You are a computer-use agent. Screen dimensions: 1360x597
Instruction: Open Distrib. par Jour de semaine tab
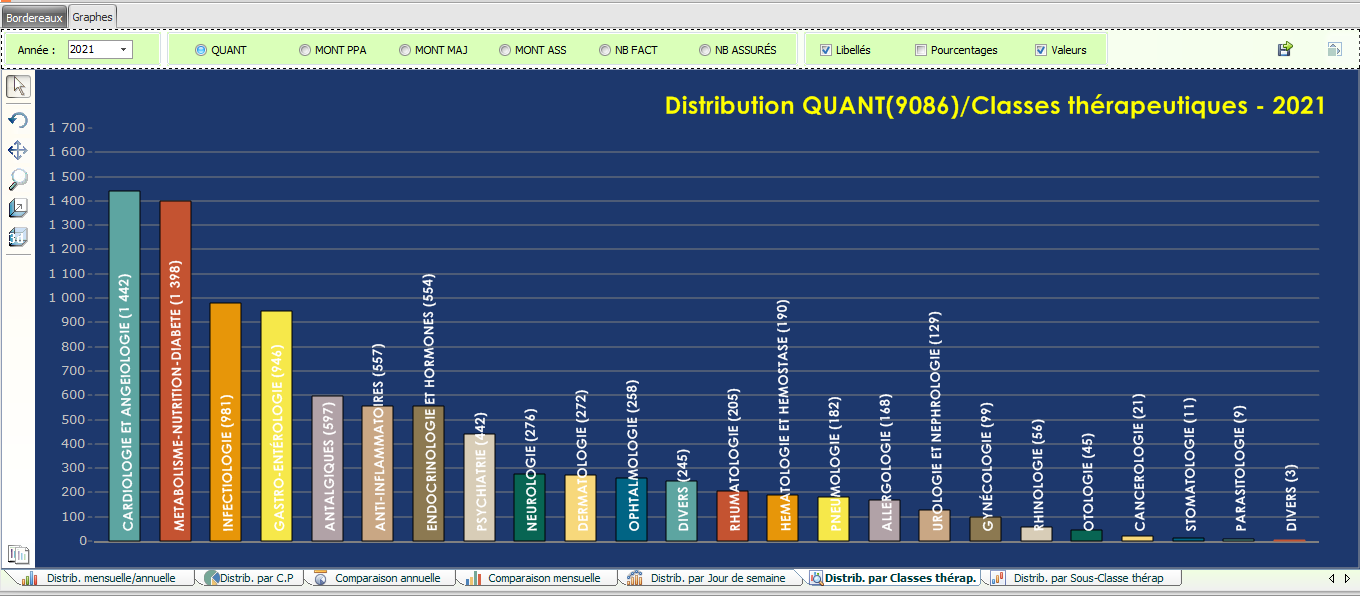713,578
